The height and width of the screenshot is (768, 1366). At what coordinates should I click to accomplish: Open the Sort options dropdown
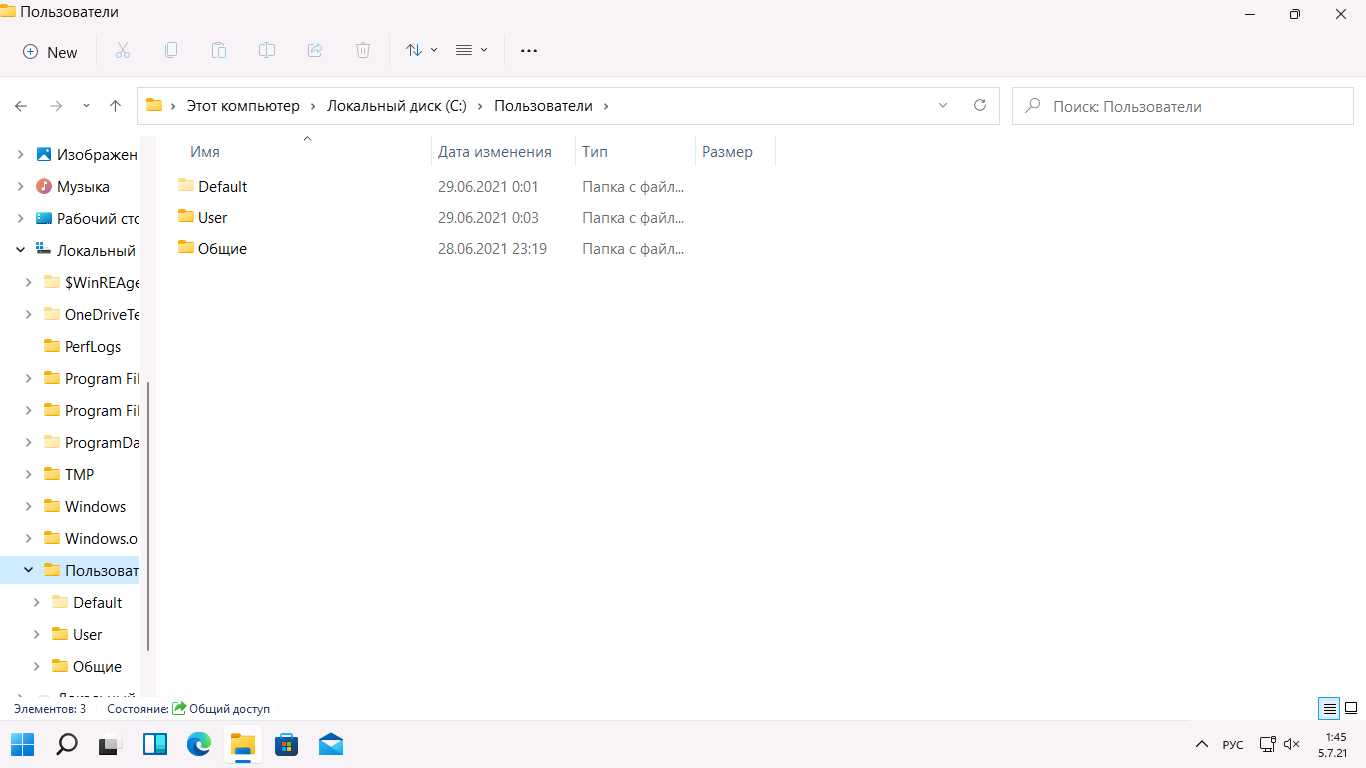click(x=422, y=50)
